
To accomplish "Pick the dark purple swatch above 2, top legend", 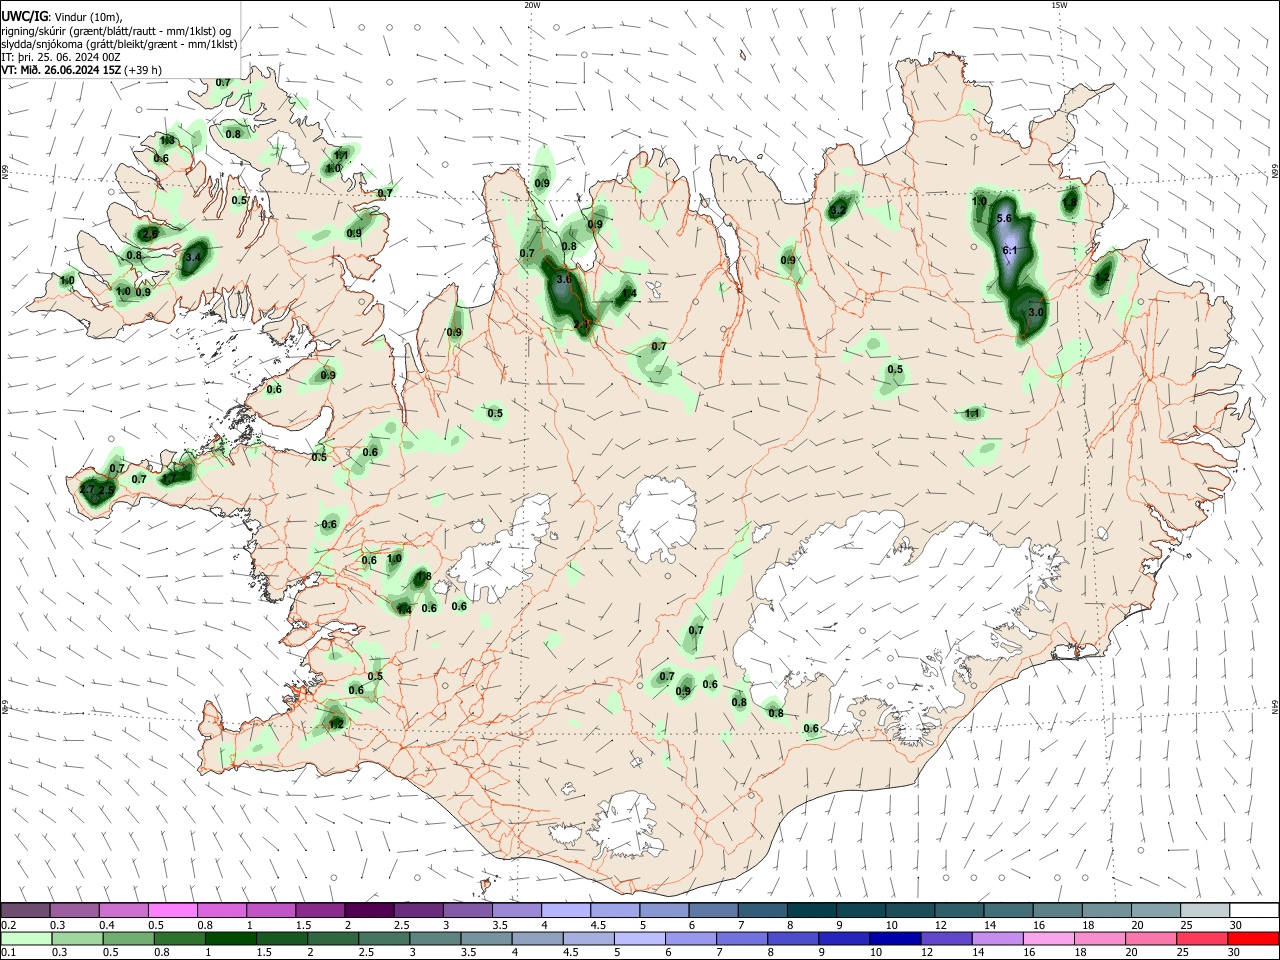I will pyautogui.click(x=369, y=910).
